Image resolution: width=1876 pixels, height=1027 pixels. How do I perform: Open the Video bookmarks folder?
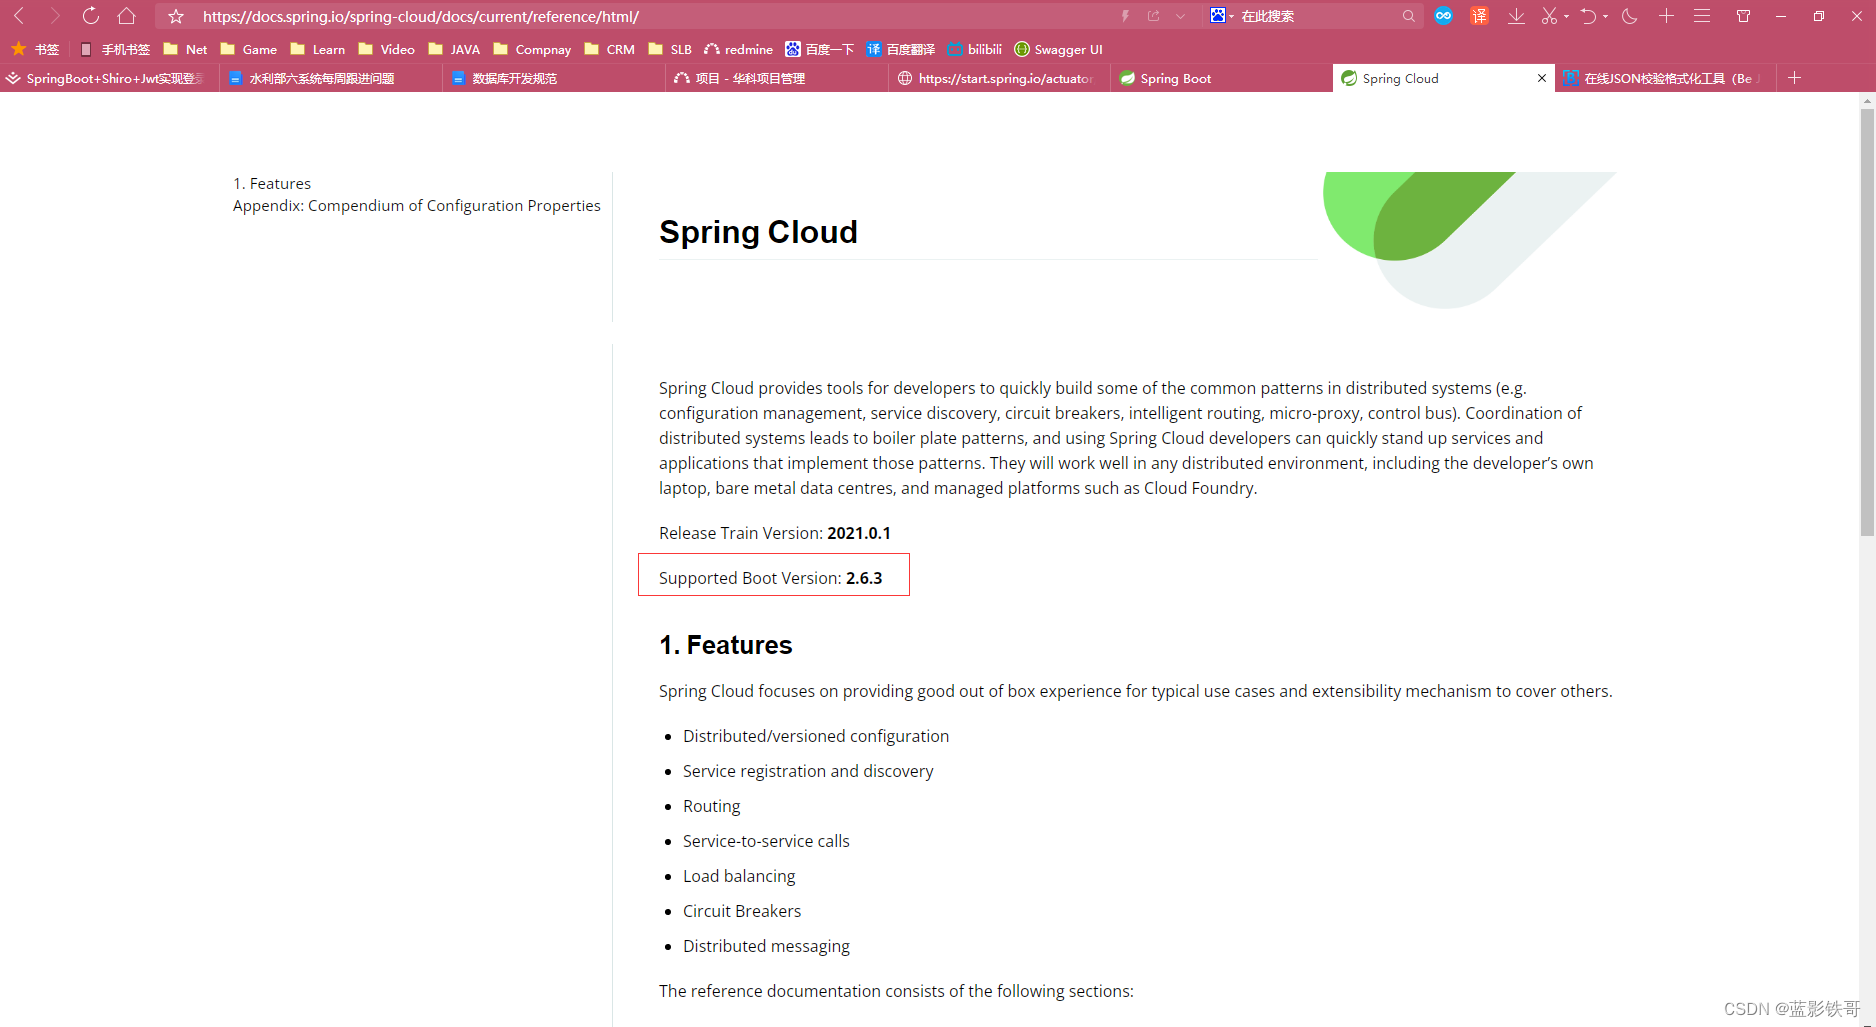coord(386,49)
